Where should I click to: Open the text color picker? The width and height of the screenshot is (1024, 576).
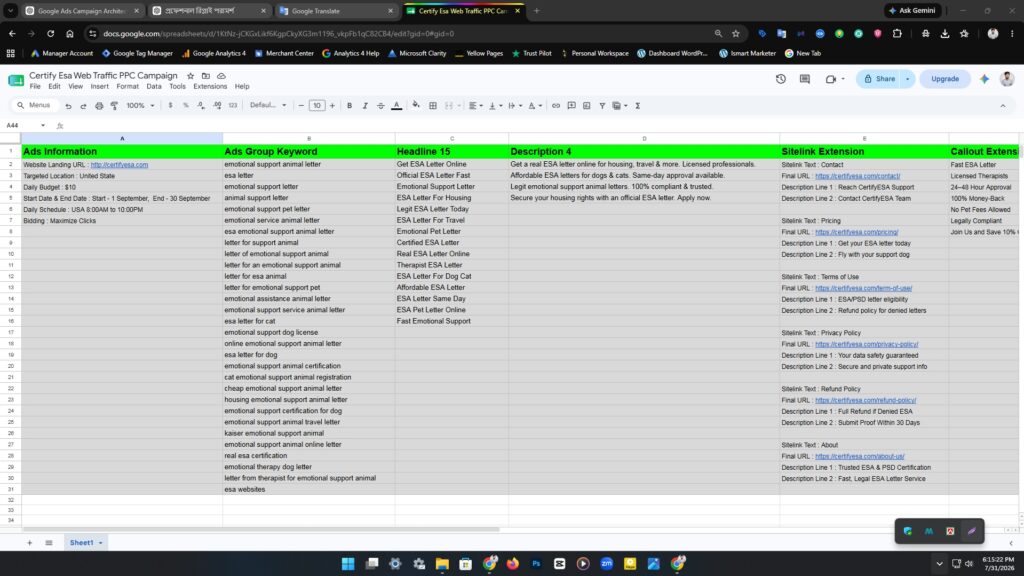click(396, 105)
